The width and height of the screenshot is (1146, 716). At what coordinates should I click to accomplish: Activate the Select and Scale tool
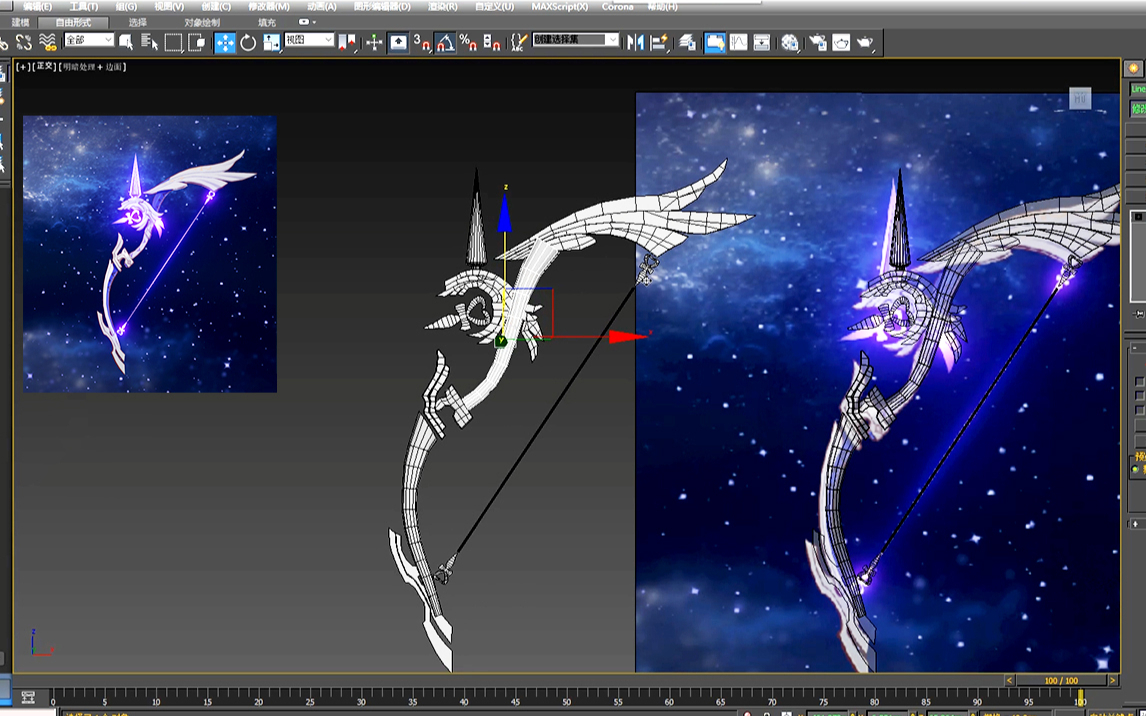pos(272,42)
